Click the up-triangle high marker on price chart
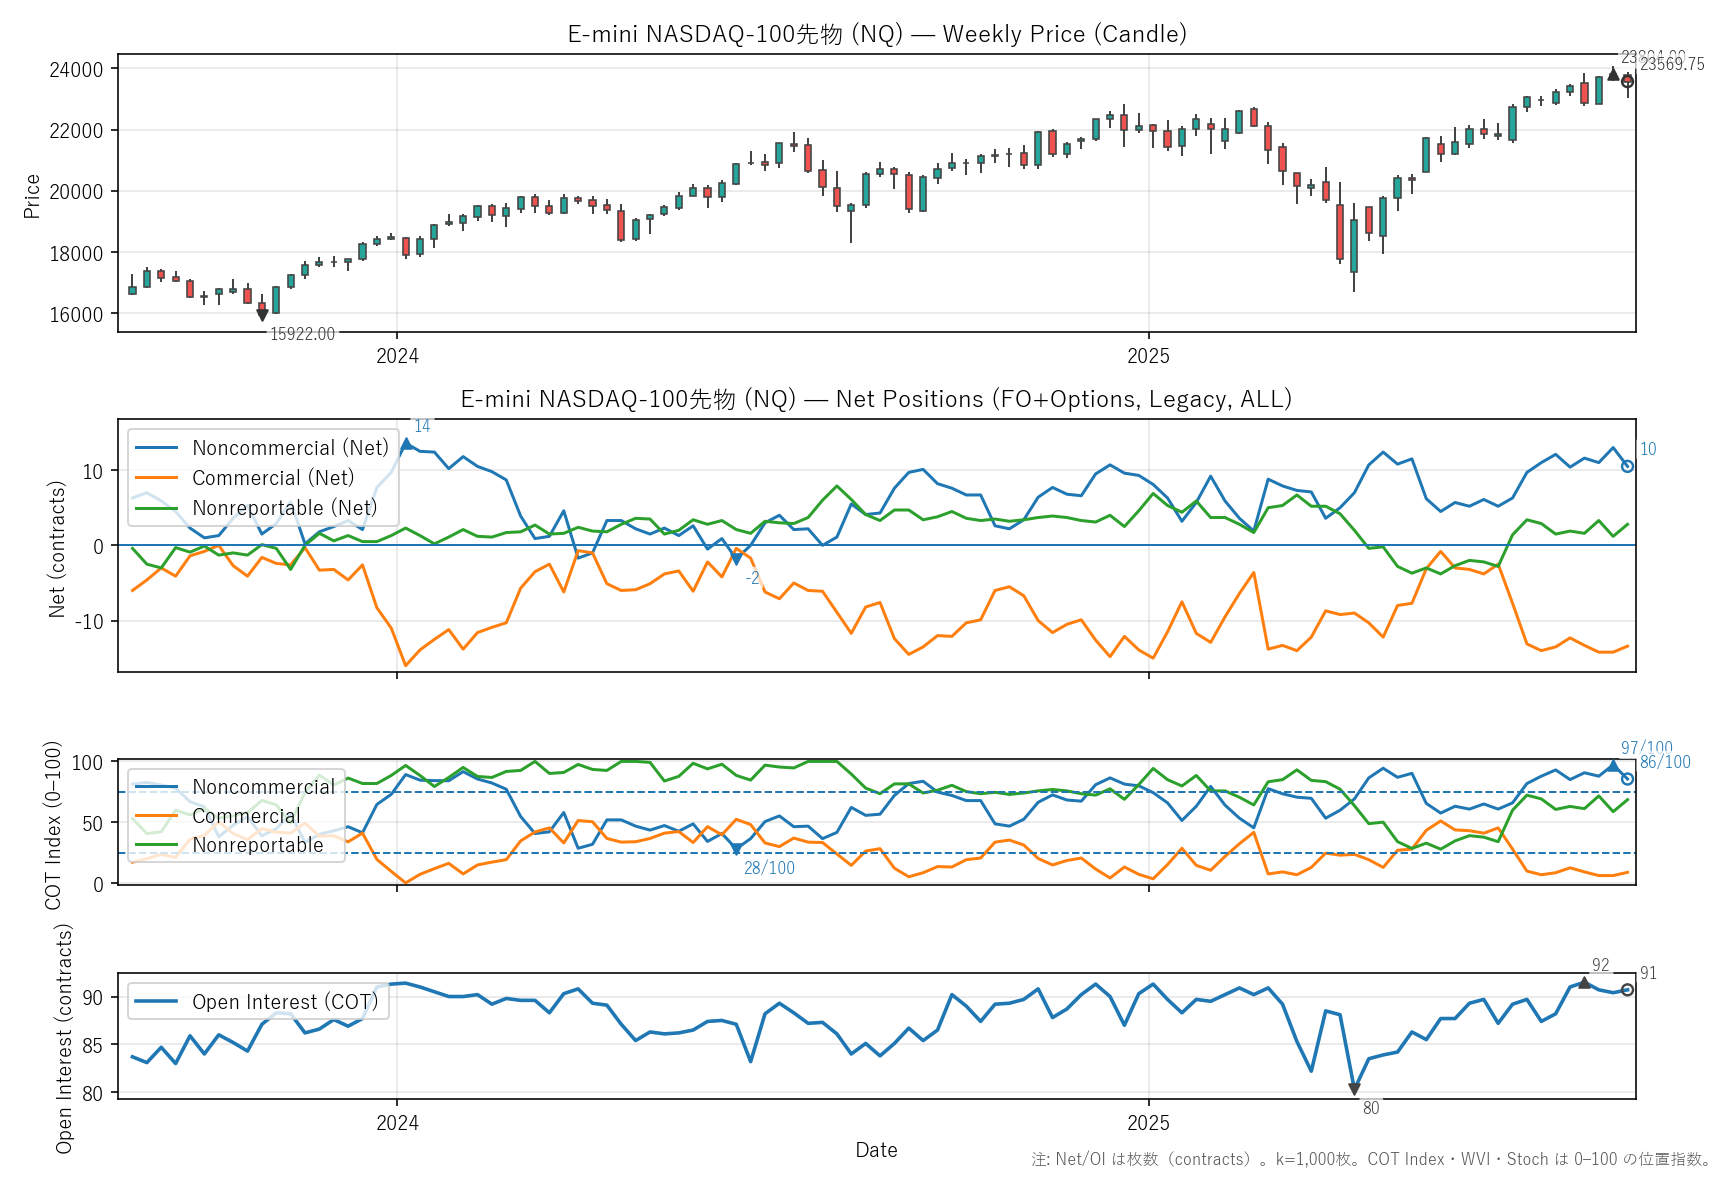This screenshot has height=1180, width=1728. (x=1613, y=74)
